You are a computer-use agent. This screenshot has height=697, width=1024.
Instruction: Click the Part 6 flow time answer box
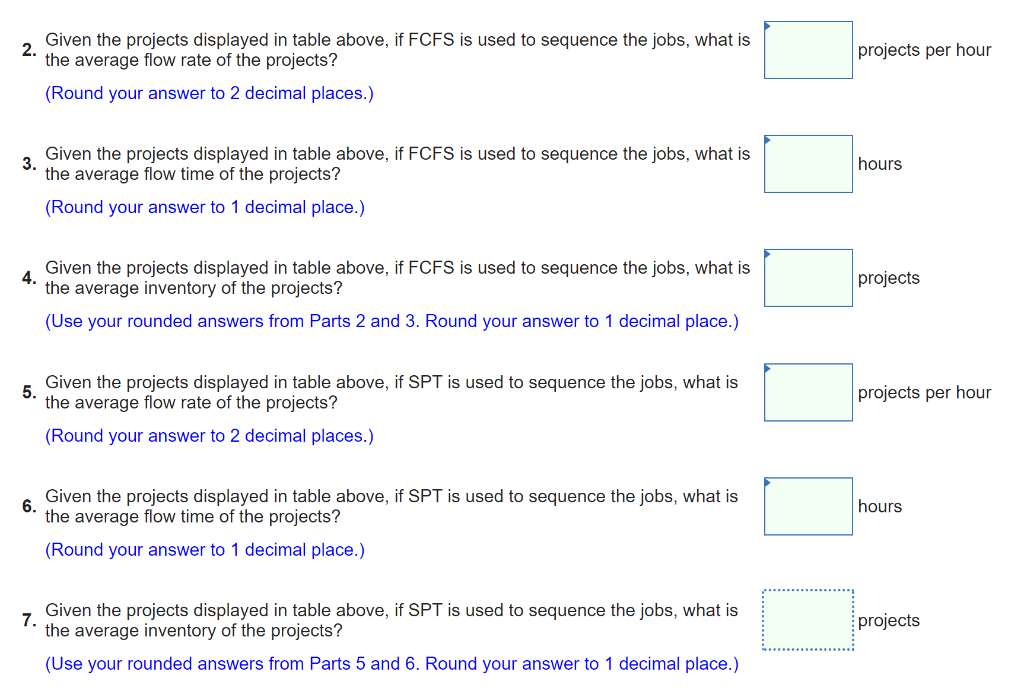807,506
